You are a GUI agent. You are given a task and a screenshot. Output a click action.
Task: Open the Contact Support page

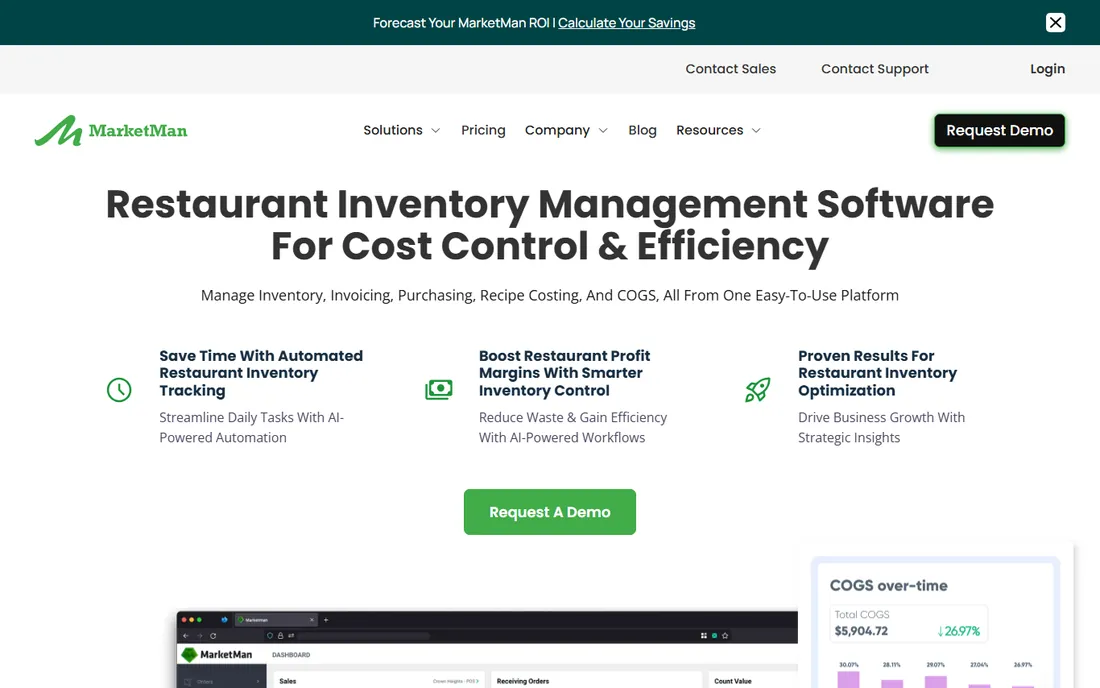[x=875, y=69]
